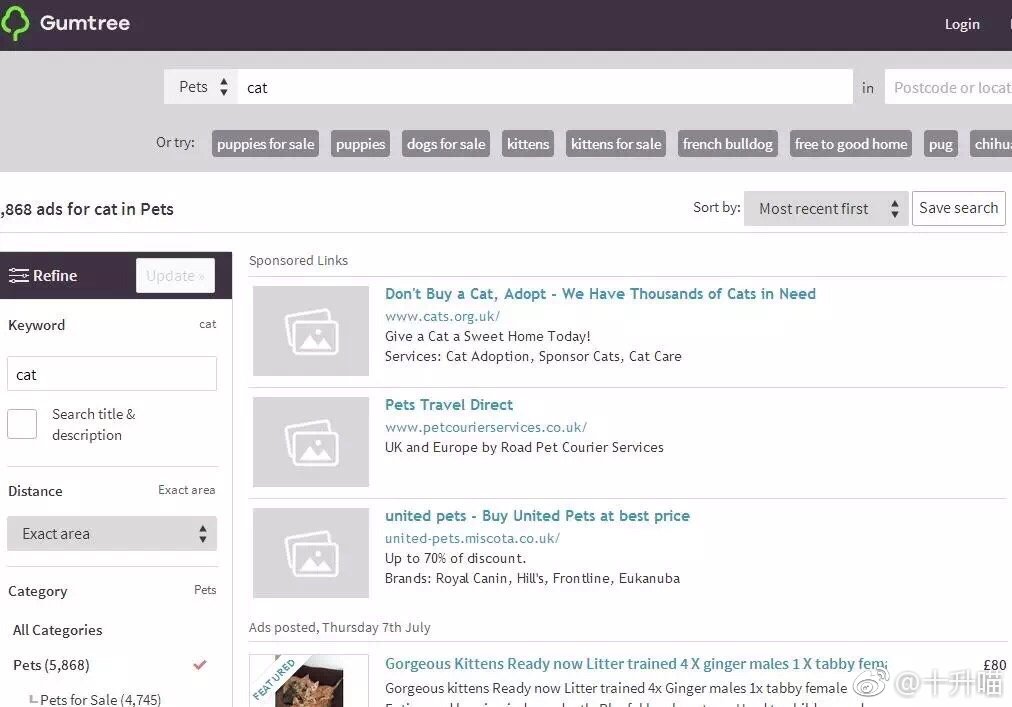Choose the kittens suggestion tag
Screen dimensions: 1012x707
[x=528, y=144]
